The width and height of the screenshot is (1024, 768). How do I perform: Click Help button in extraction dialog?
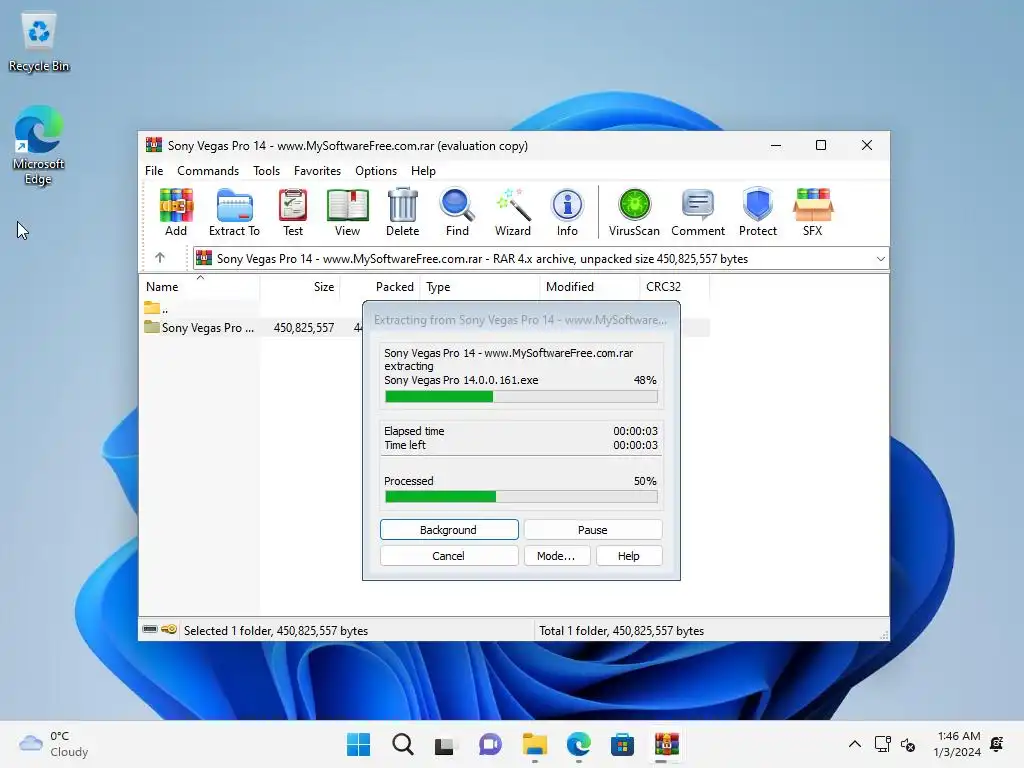[x=629, y=556]
